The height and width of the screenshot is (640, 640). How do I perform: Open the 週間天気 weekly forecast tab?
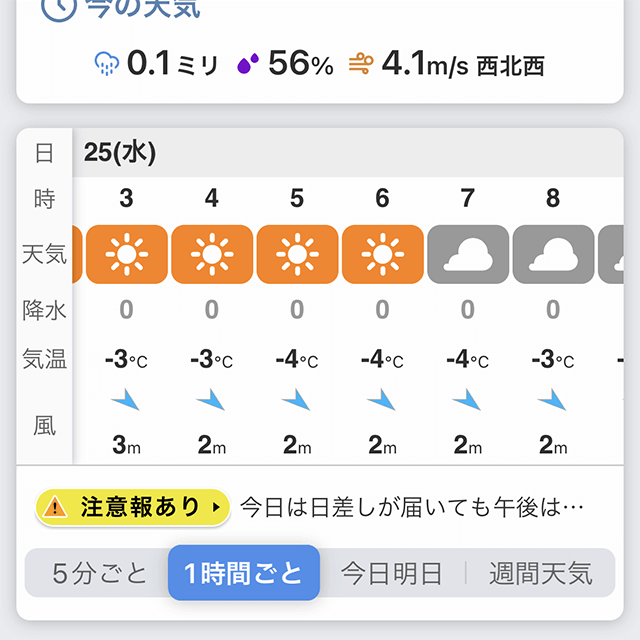(541, 573)
